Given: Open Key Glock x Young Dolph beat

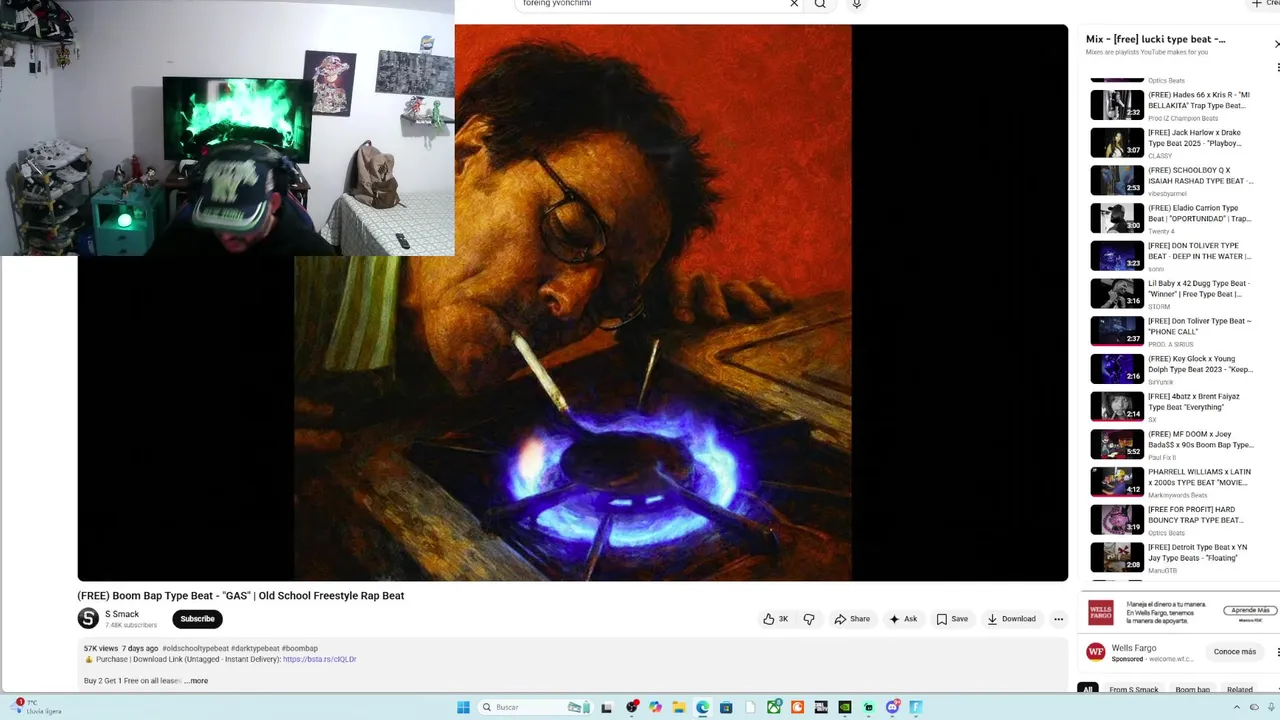Looking at the screenshot, I should pyautogui.click(x=1171, y=369).
